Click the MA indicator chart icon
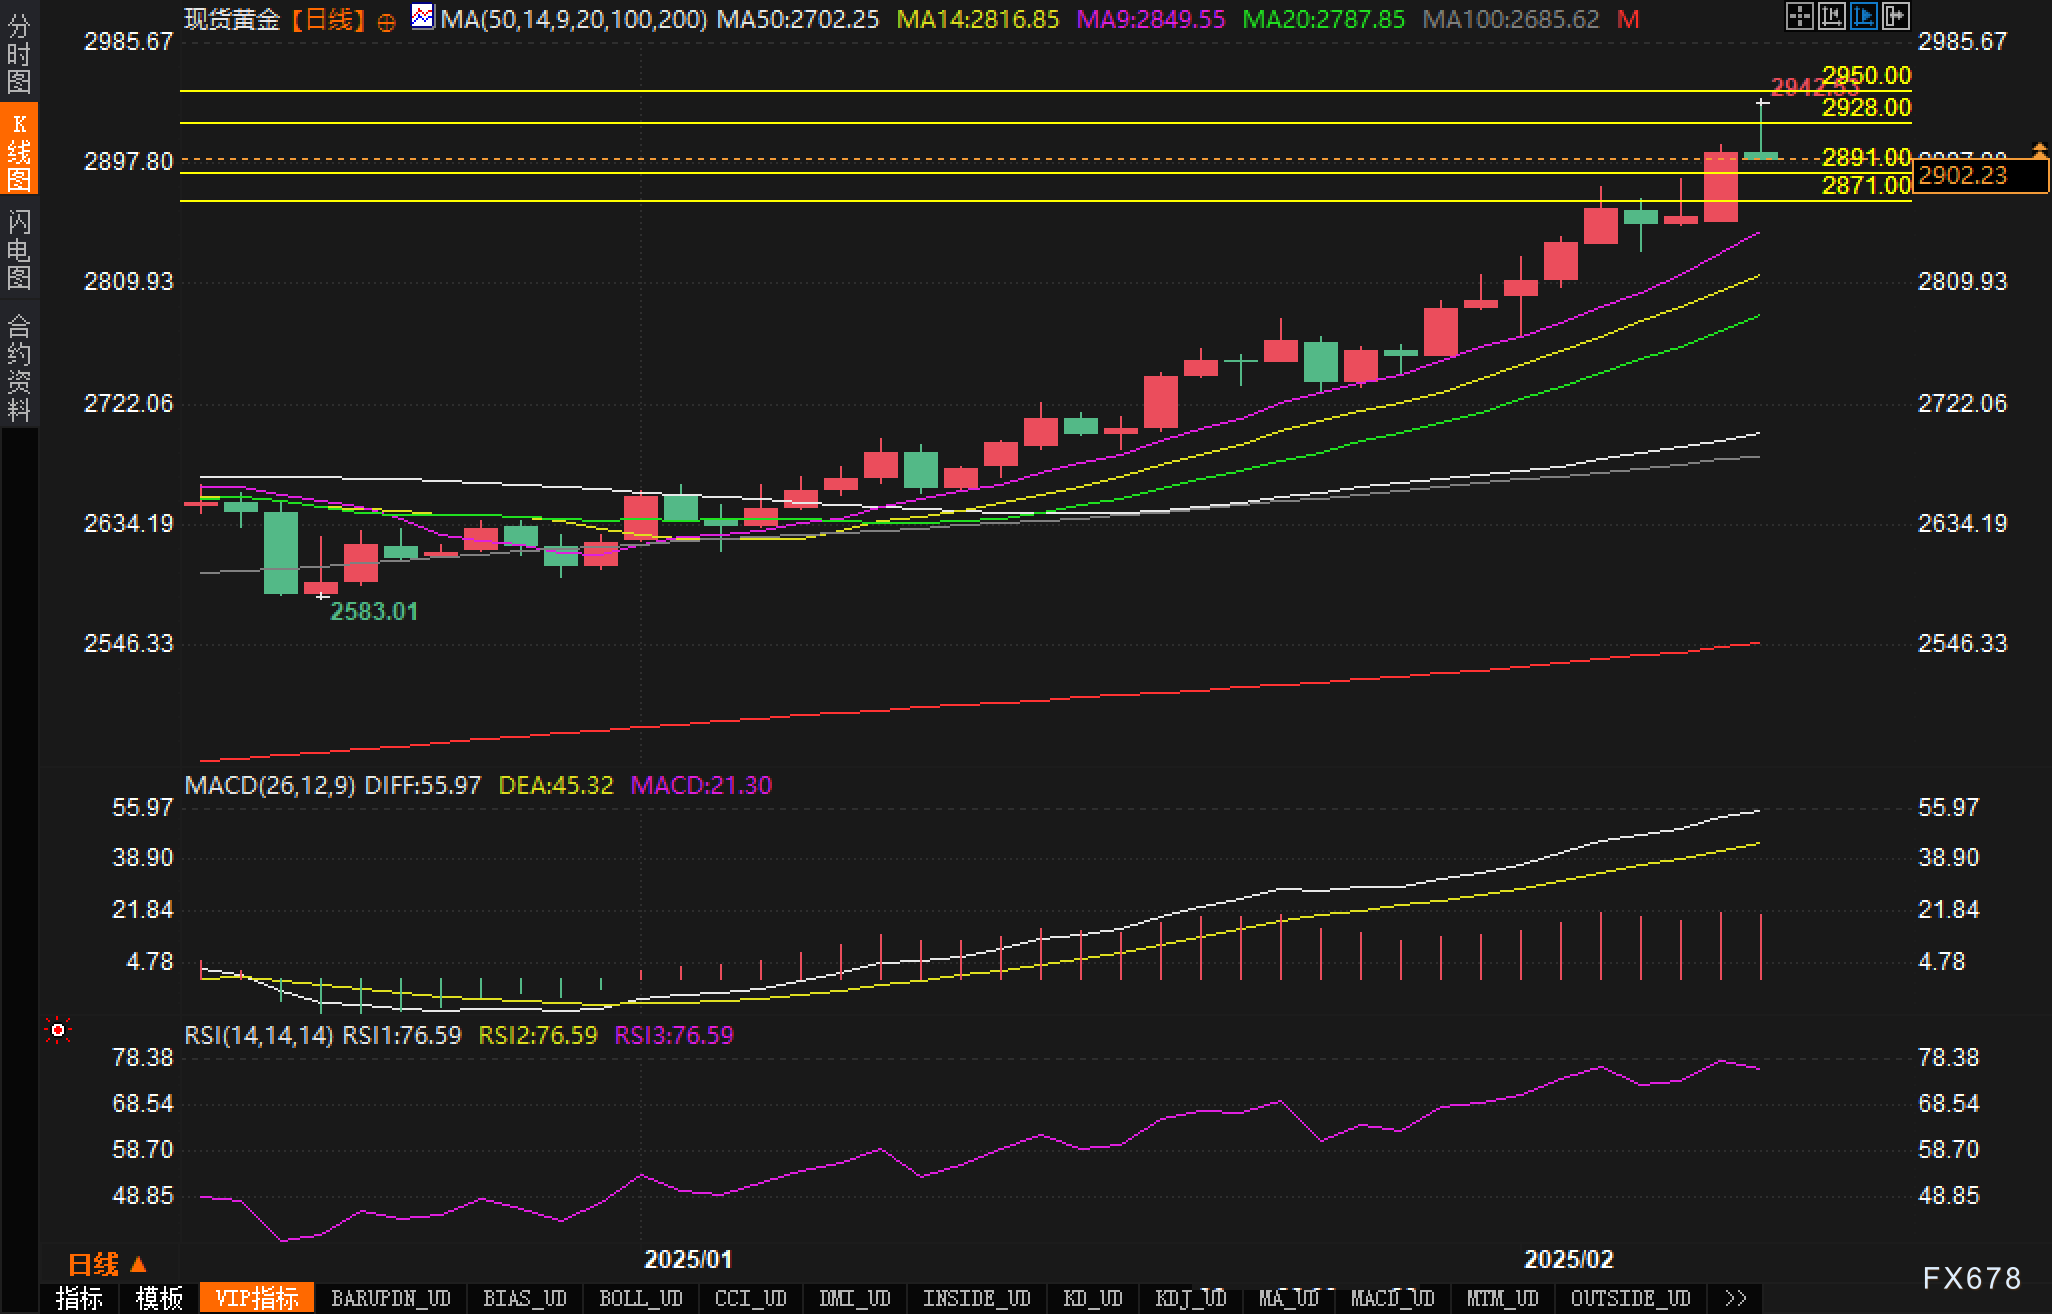Image resolution: width=2052 pixels, height=1314 pixels. (x=423, y=17)
